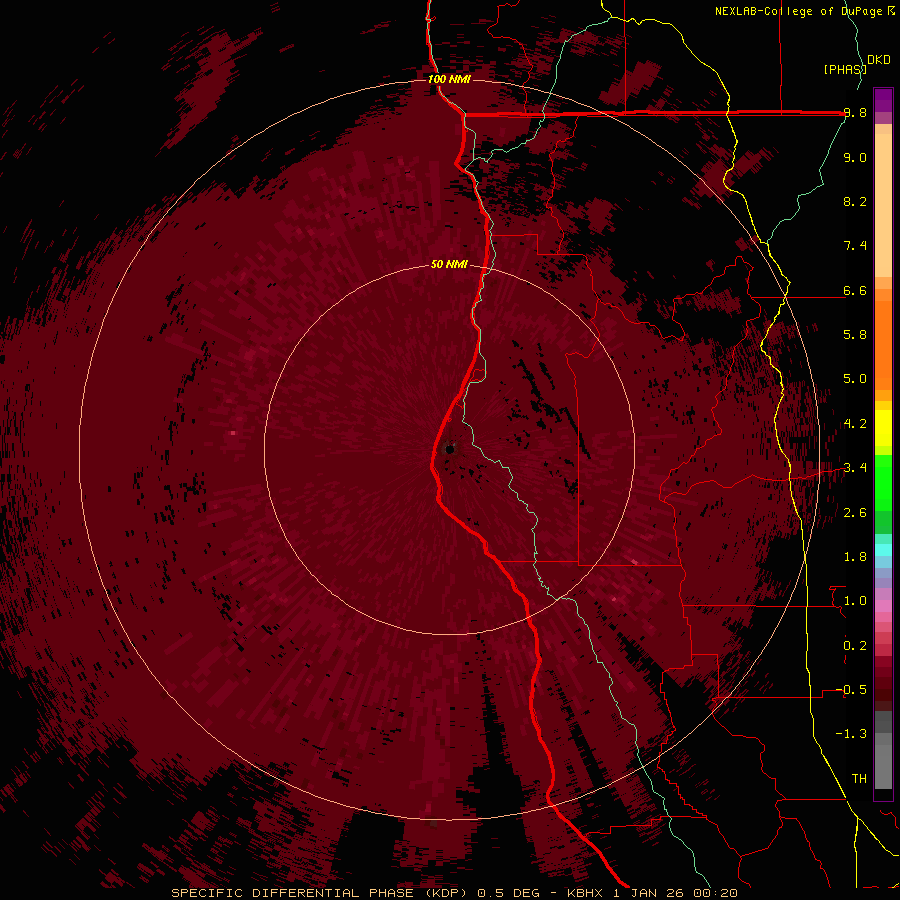The image size is (900, 900).
Task: Select the 0.2 legend value
Action: pos(855,646)
